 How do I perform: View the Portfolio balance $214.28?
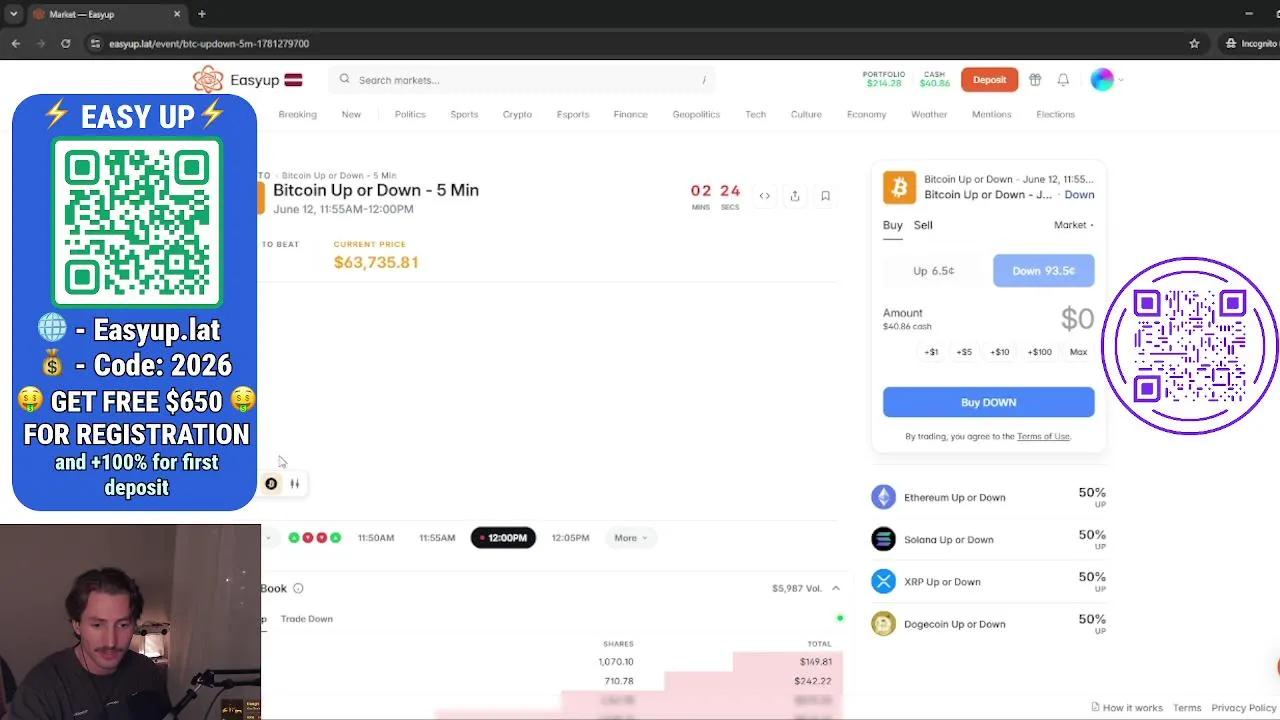pos(884,79)
